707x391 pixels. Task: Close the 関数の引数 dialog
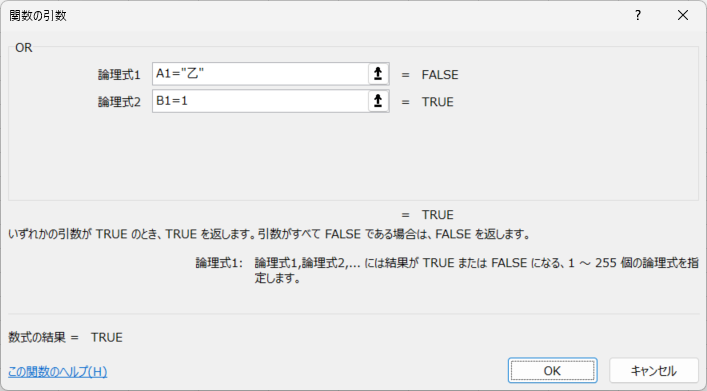[683, 15]
